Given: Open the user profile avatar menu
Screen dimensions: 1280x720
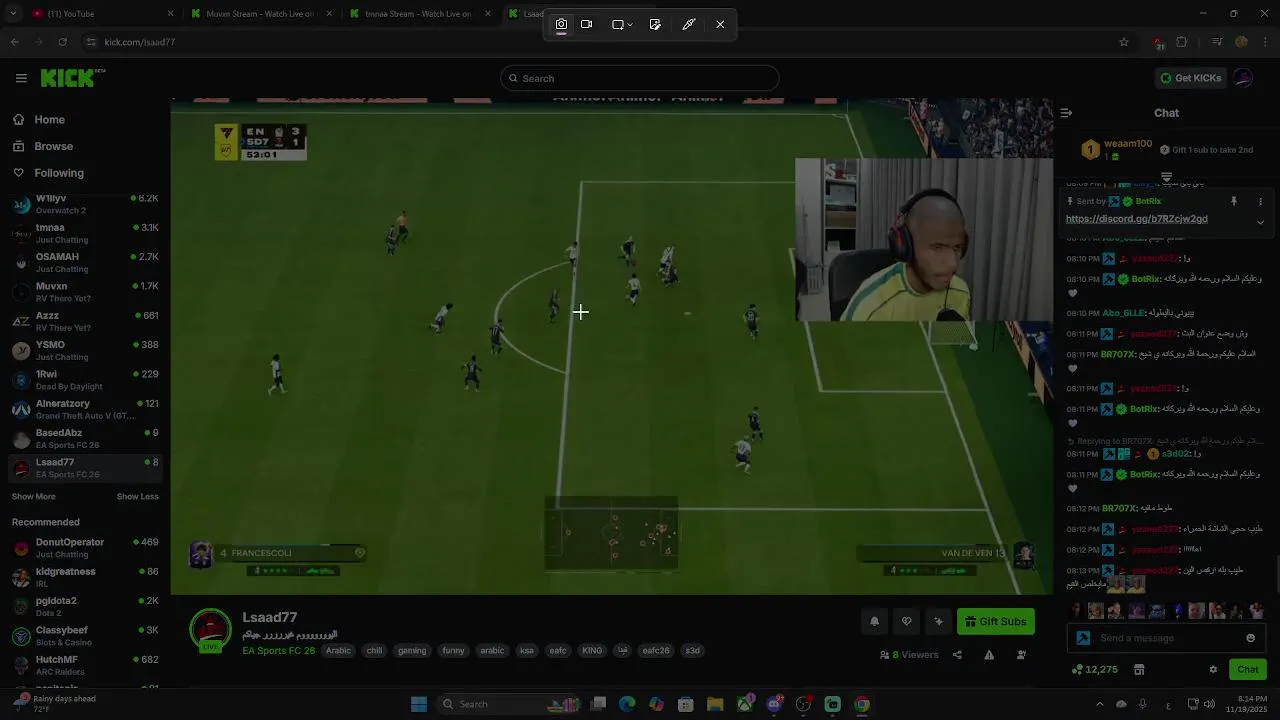Looking at the screenshot, I should coord(1243,78).
